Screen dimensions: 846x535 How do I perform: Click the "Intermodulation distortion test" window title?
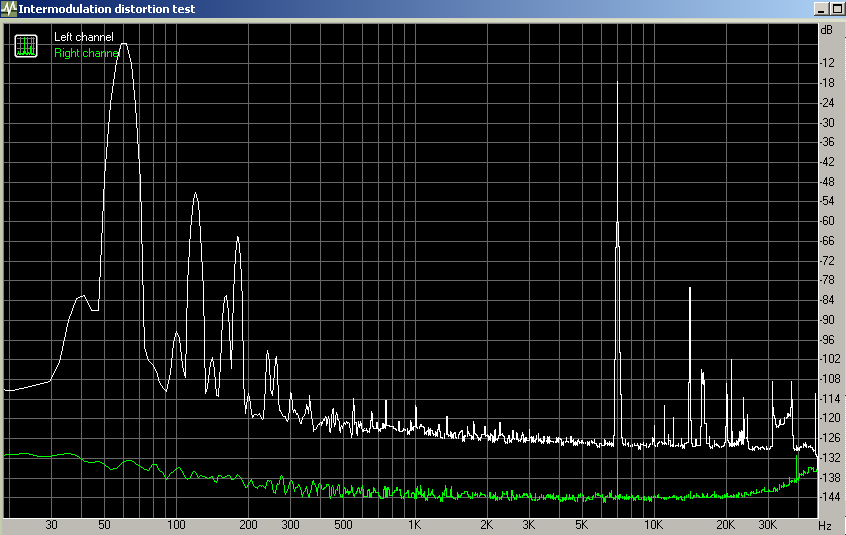pos(107,9)
